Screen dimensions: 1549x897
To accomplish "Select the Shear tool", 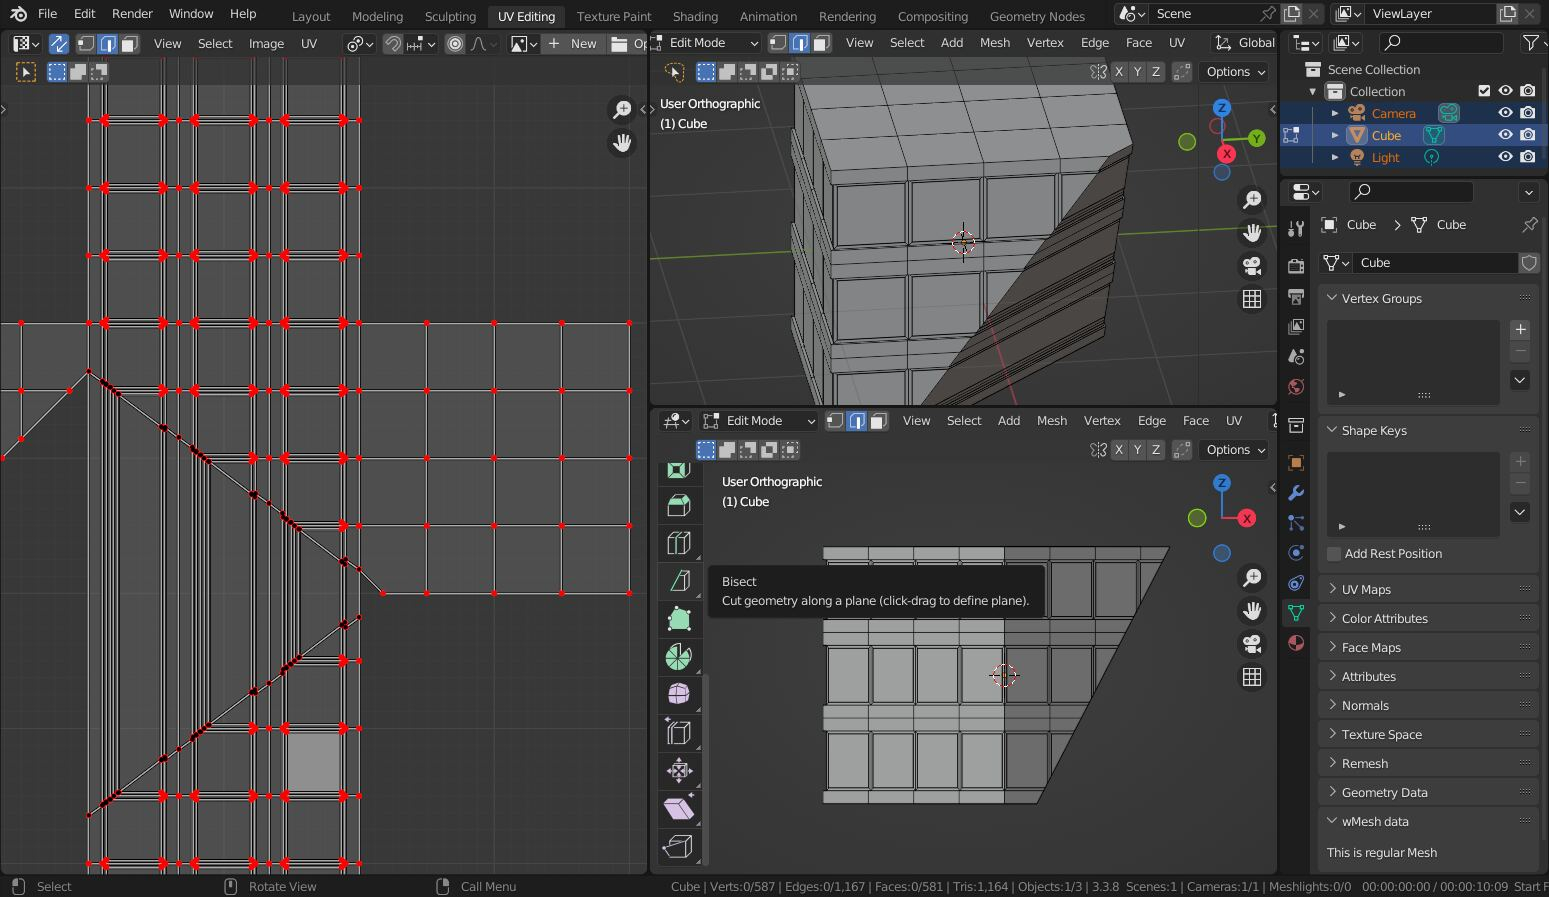I will [x=679, y=808].
